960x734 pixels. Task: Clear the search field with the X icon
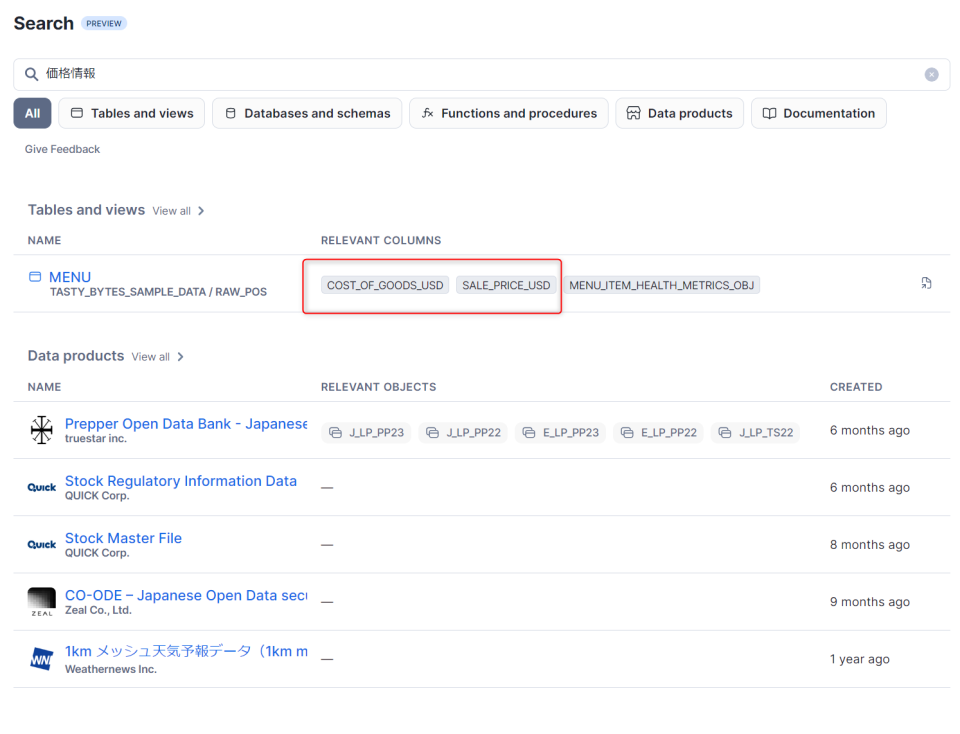coord(931,74)
